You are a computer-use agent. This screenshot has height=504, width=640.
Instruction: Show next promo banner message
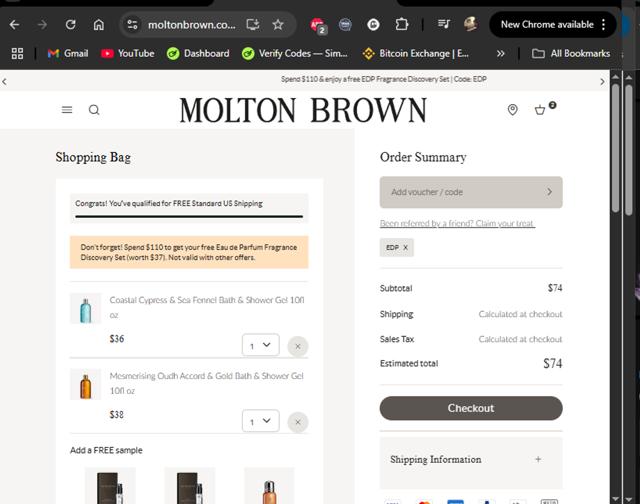[602, 82]
